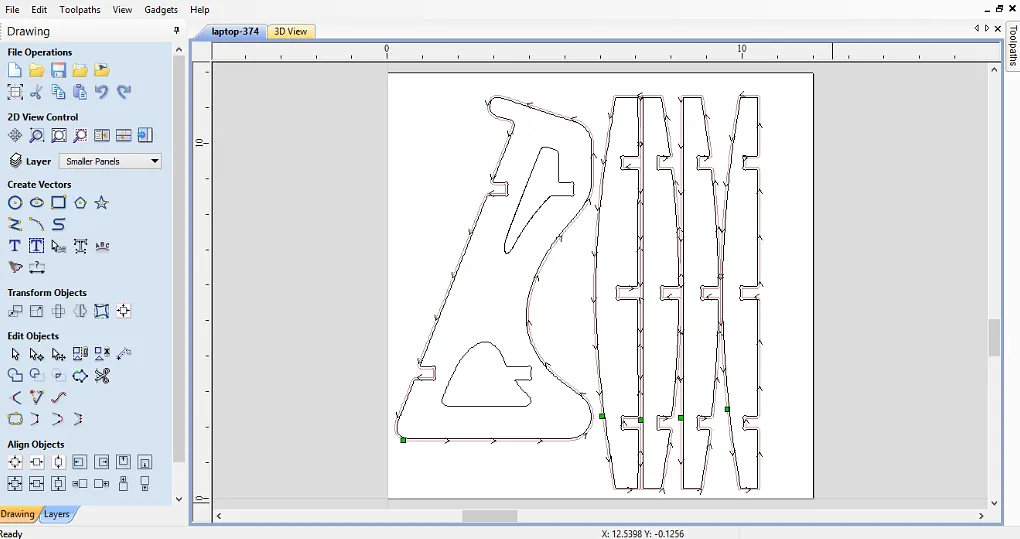Viewport: 1020px width, 539px height.
Task: Click the horizontal scrollbar thumb
Action: [x=489, y=516]
